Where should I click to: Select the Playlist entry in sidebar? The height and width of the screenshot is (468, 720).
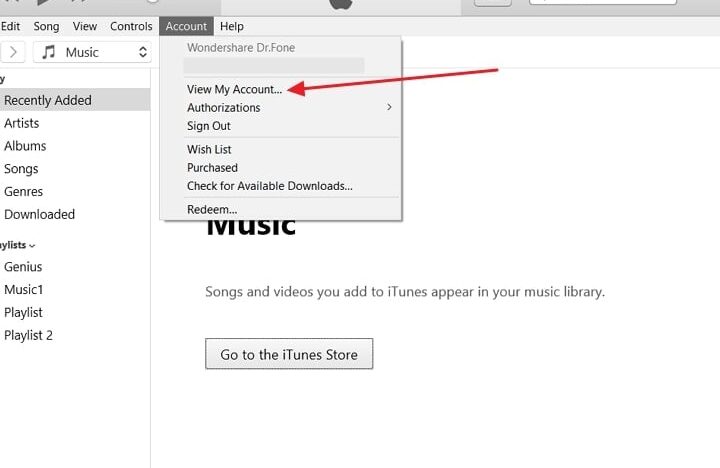[74, 313]
